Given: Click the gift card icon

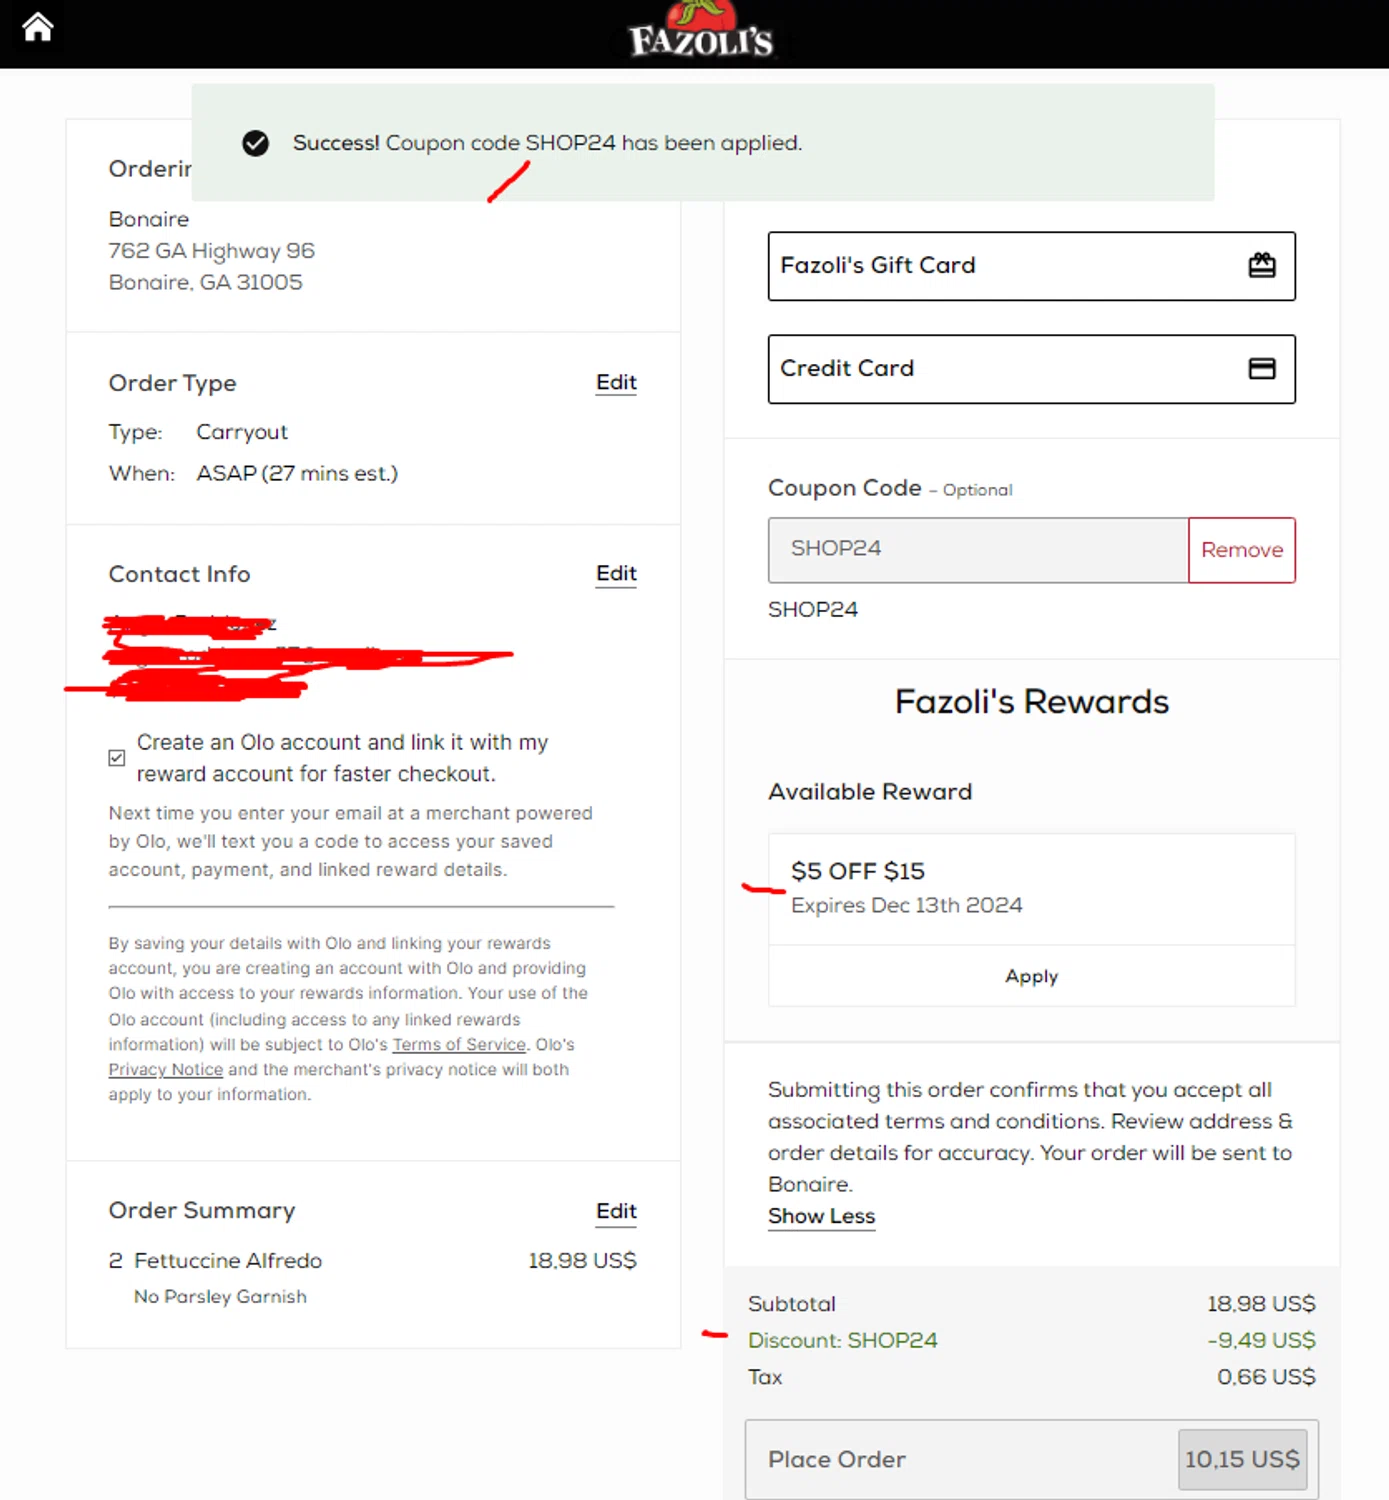Looking at the screenshot, I should [1262, 265].
